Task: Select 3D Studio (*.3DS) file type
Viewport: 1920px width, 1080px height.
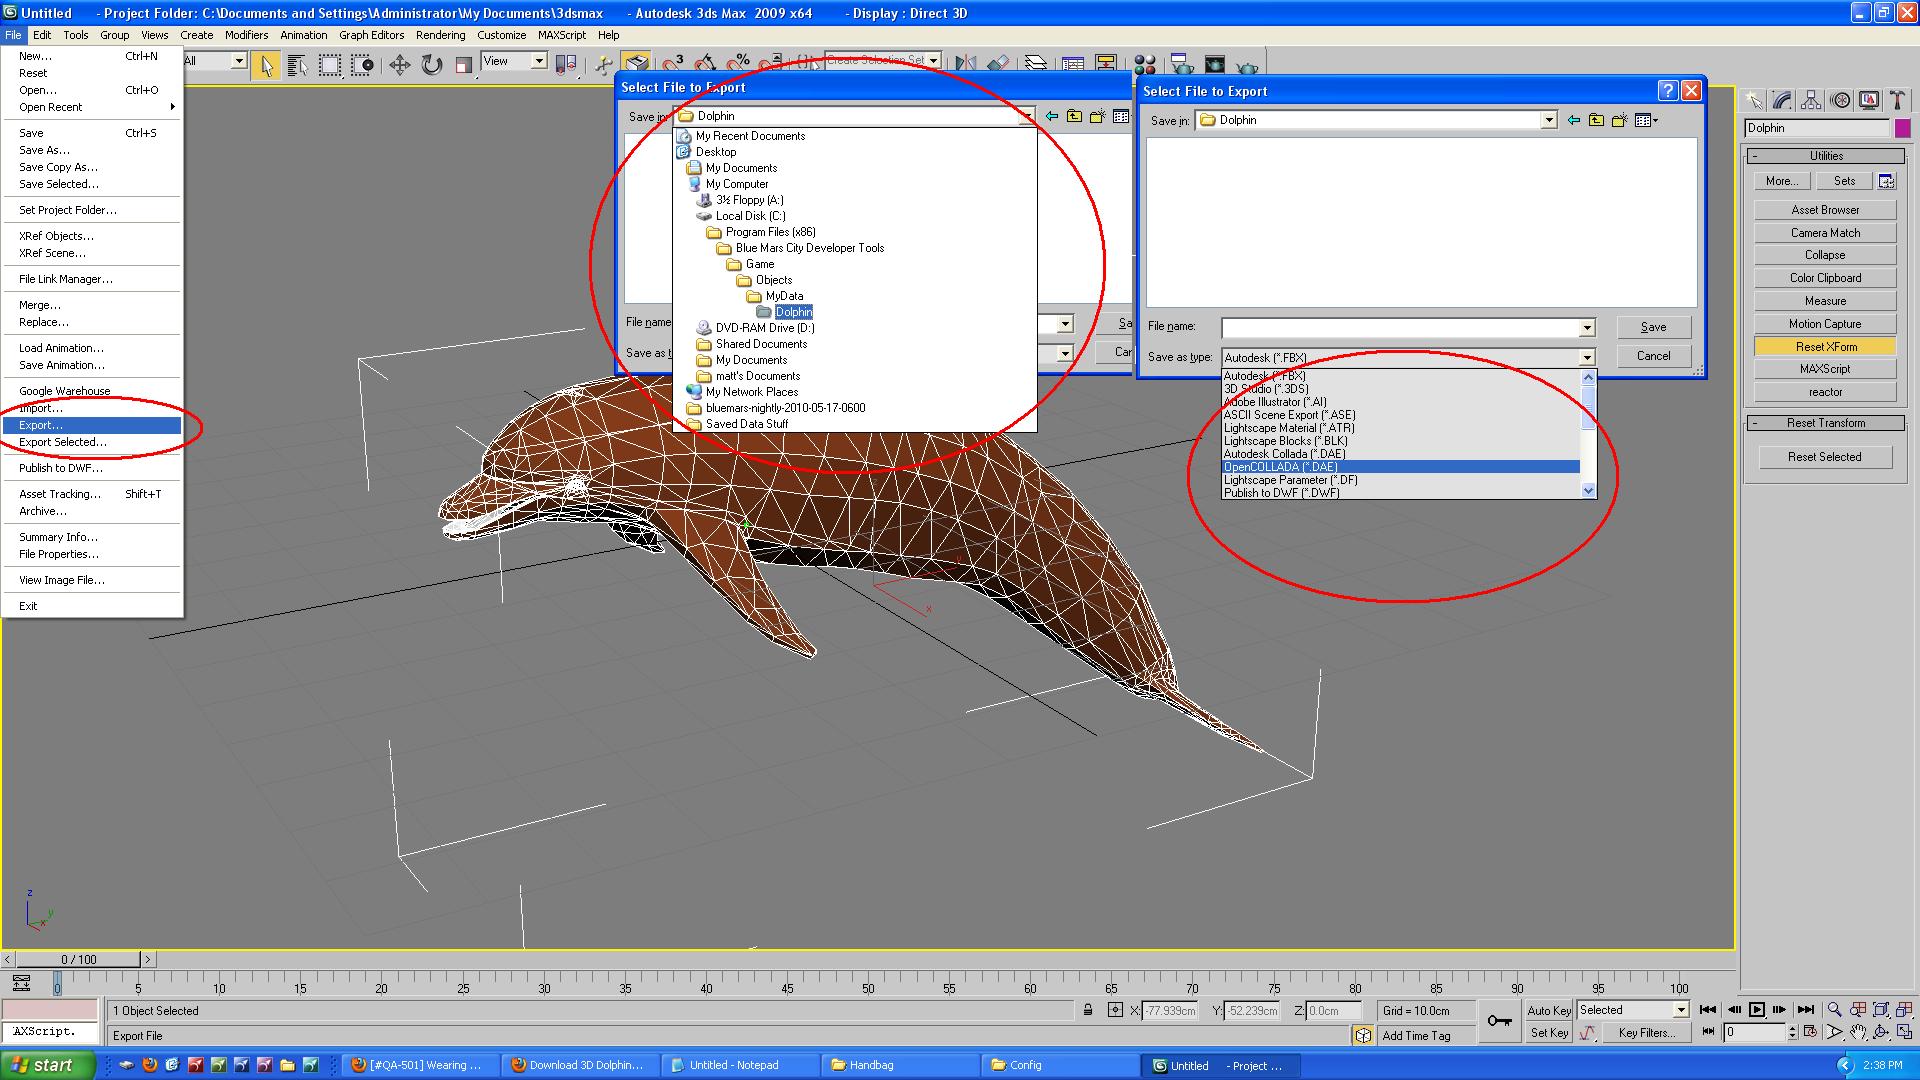Action: click(x=1401, y=389)
